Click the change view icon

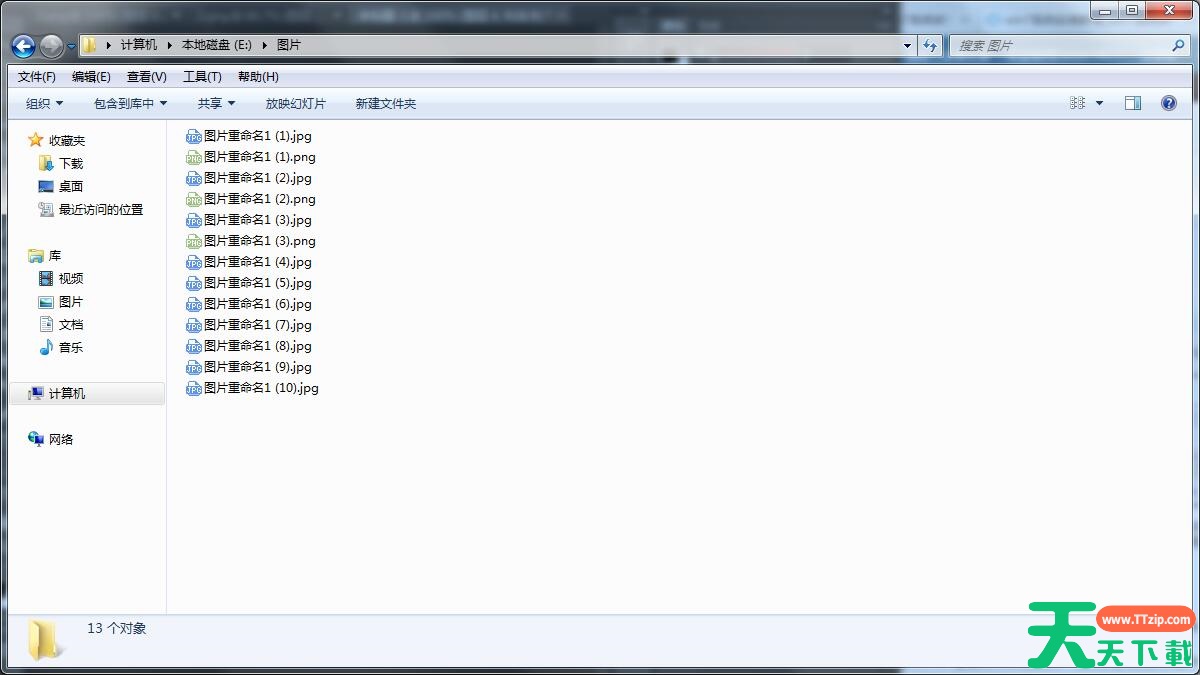1078,103
